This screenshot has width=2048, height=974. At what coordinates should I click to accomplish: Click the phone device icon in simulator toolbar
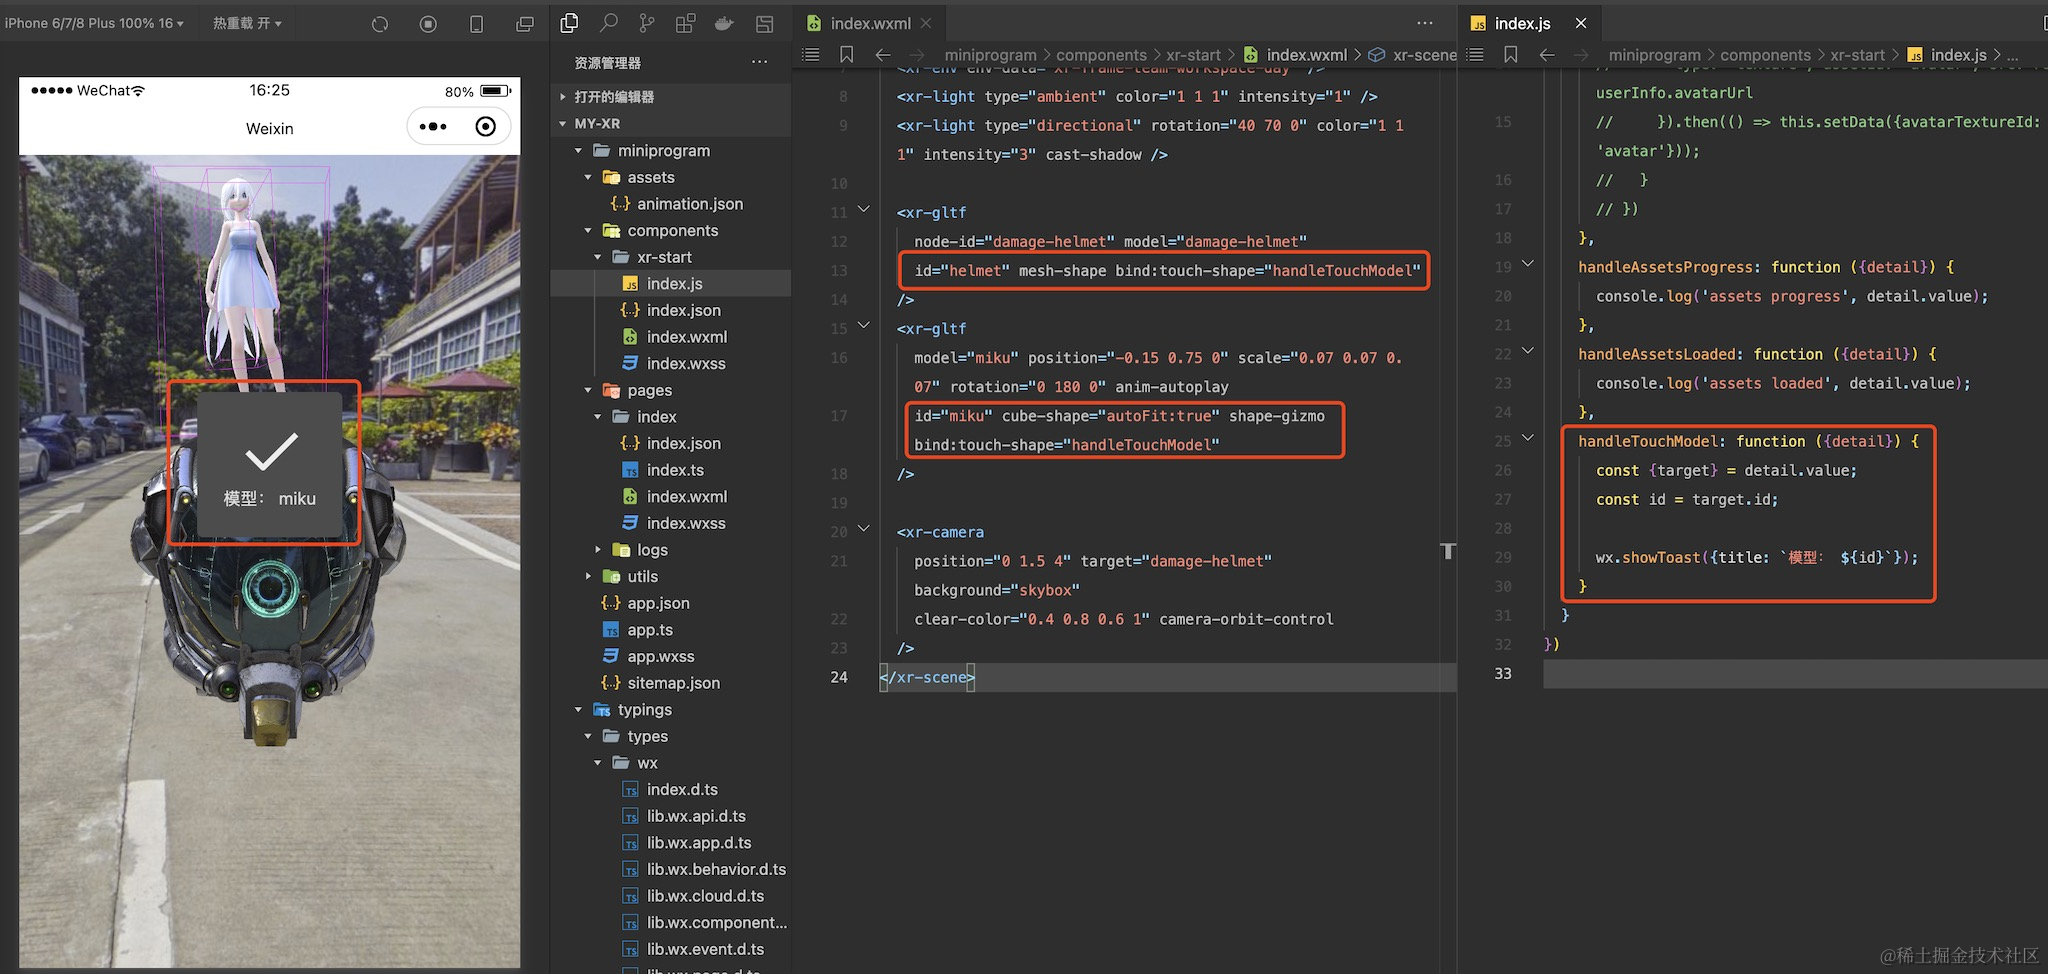pyautogui.click(x=477, y=24)
